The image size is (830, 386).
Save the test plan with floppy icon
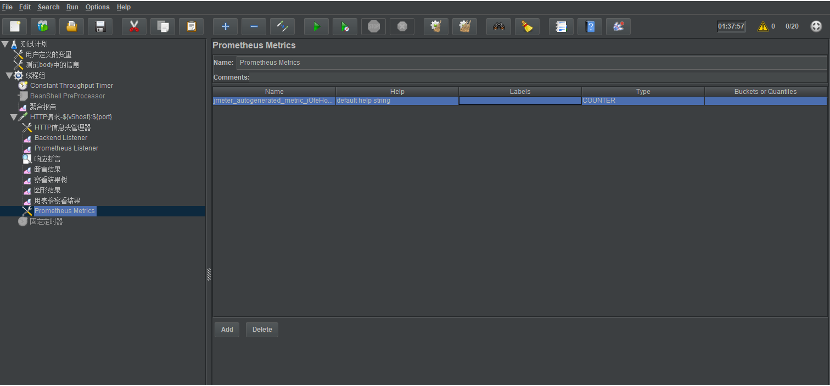[101, 26]
